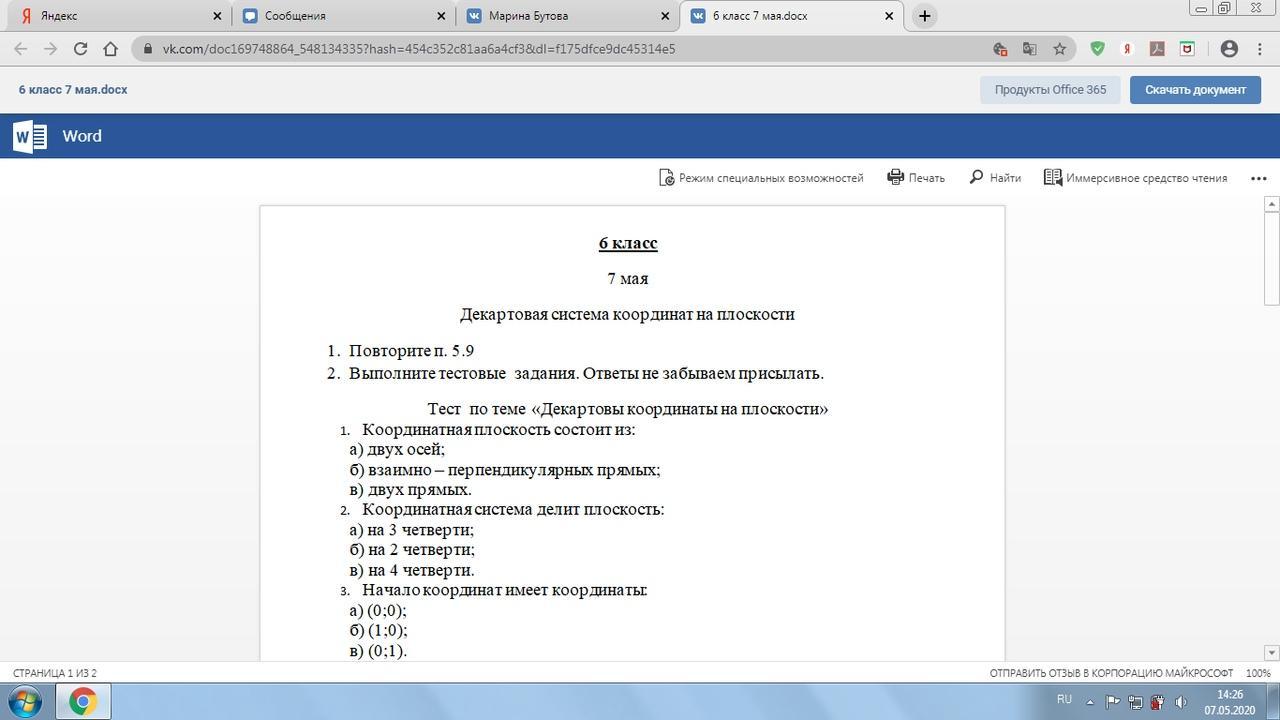Click answer а) двух осей;
The height and width of the screenshot is (720, 1280).
click(x=397, y=449)
